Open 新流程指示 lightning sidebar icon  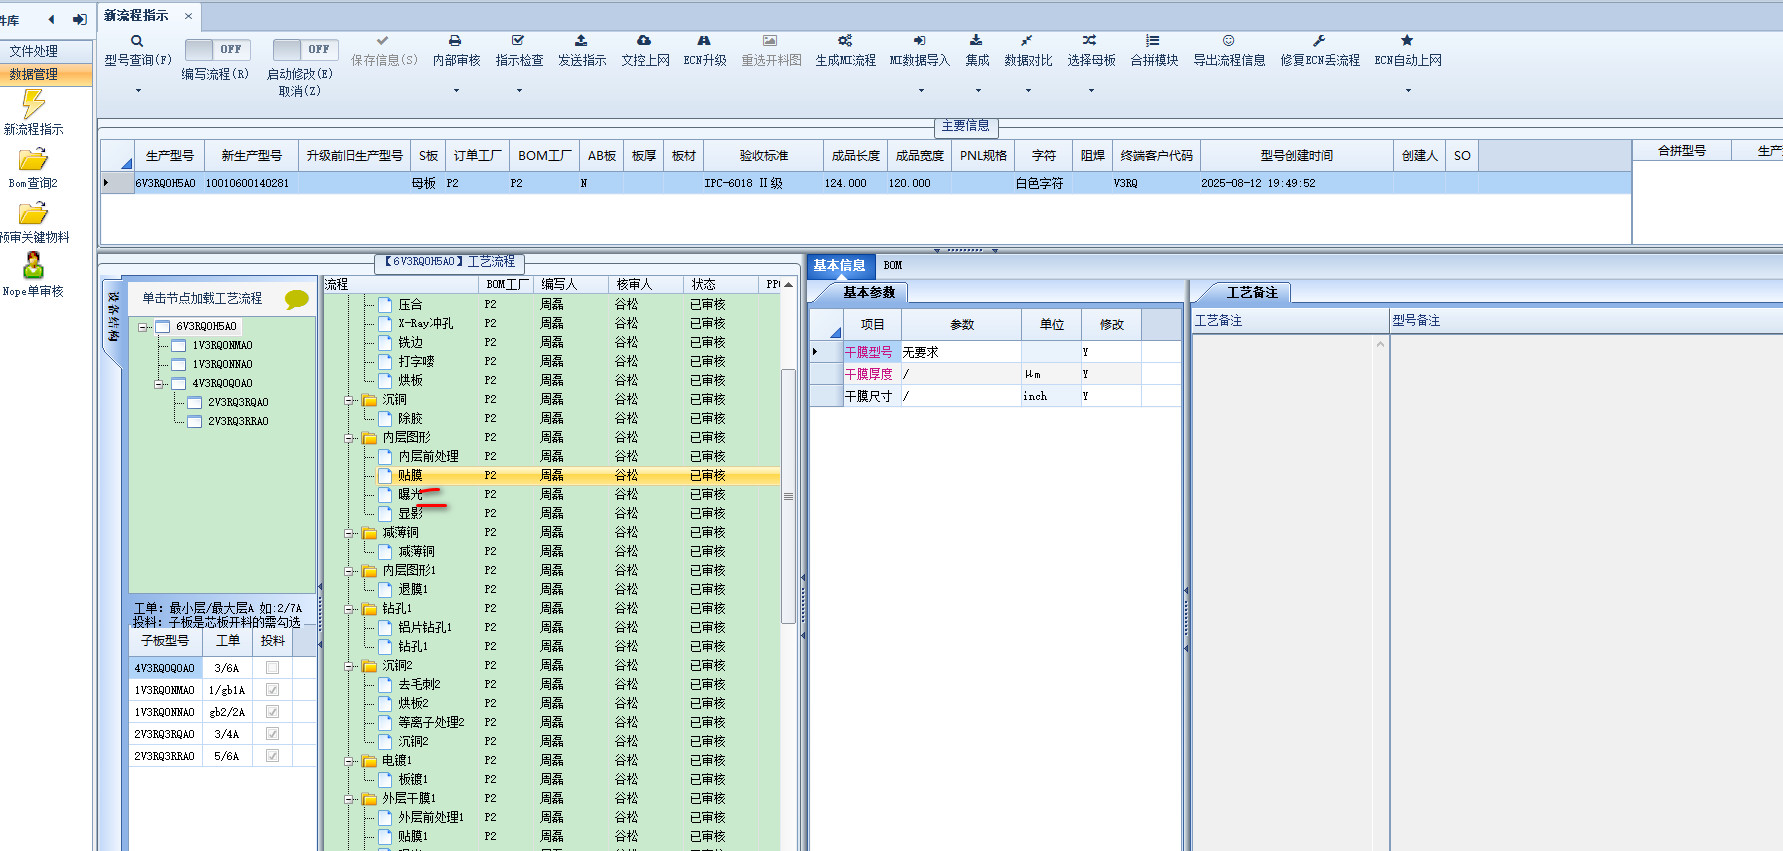[33, 105]
